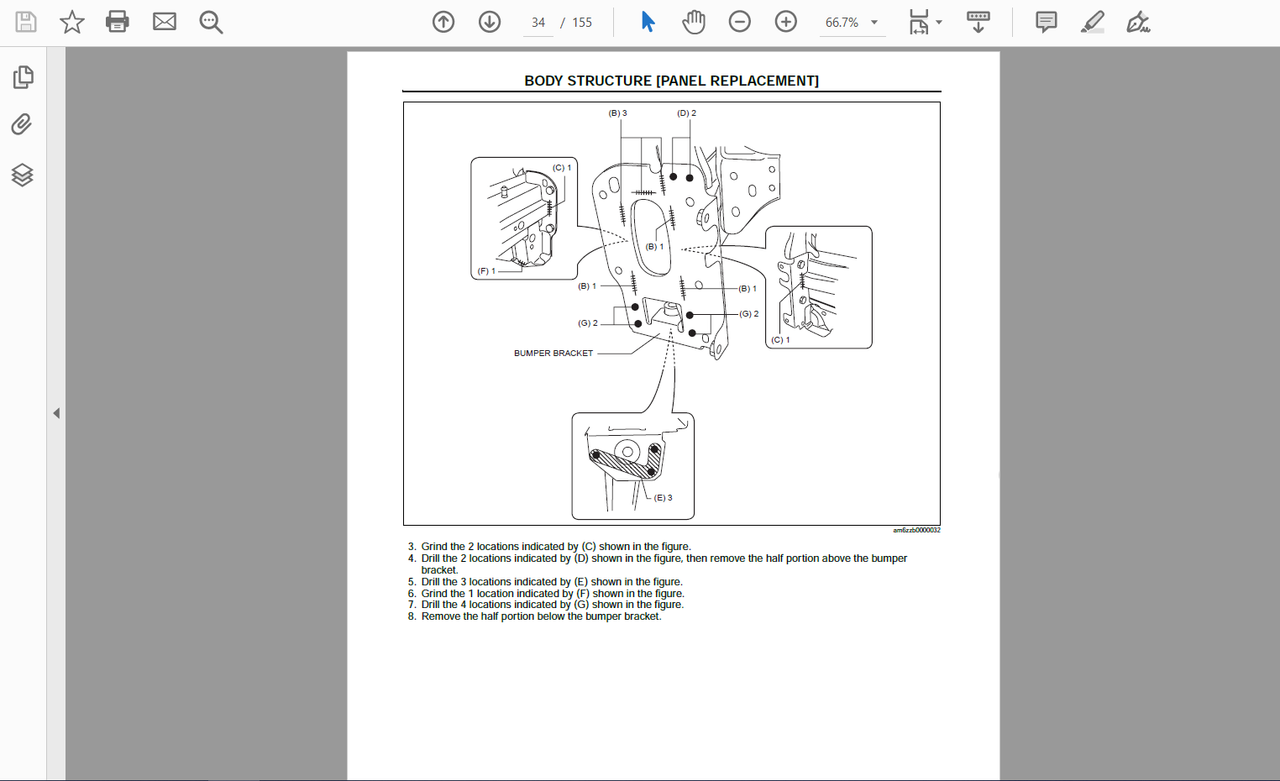Click step 3 text 'Grind the 2 locations'
This screenshot has height=781, width=1280.
pyautogui.click(x=555, y=547)
